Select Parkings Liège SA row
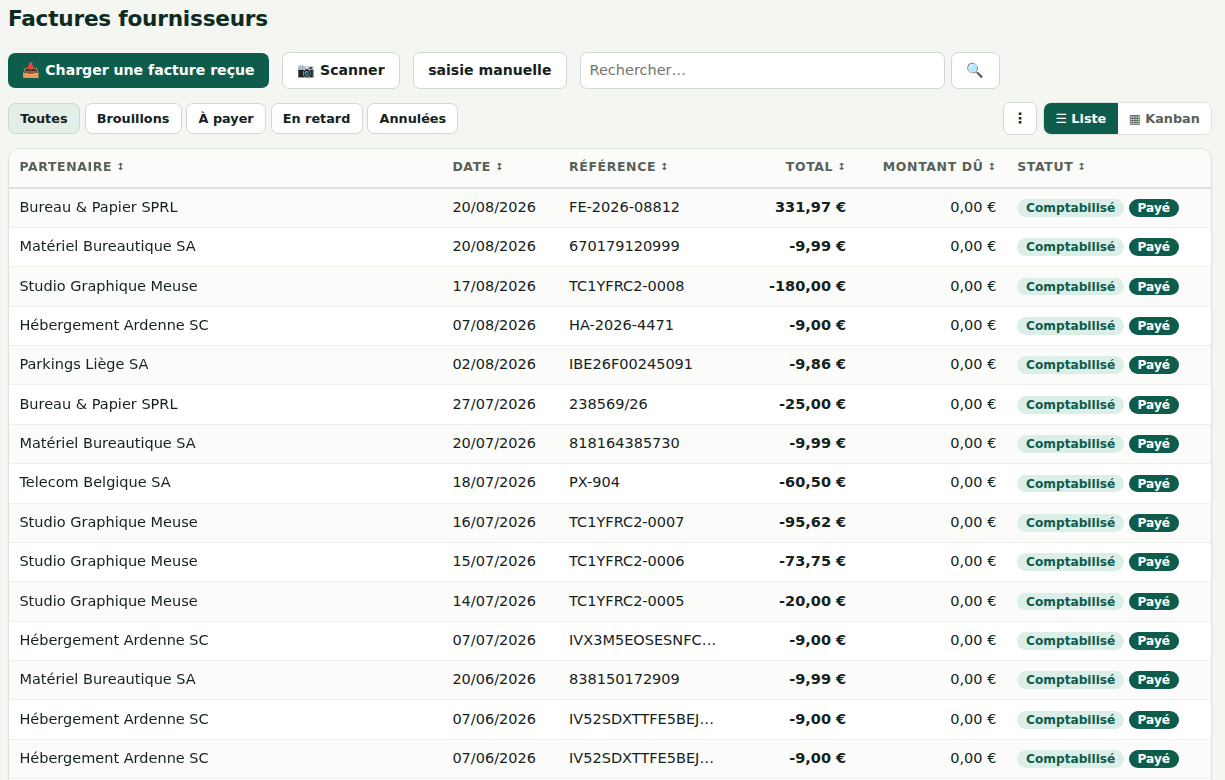The width and height of the screenshot is (1225, 780). click(x=610, y=365)
